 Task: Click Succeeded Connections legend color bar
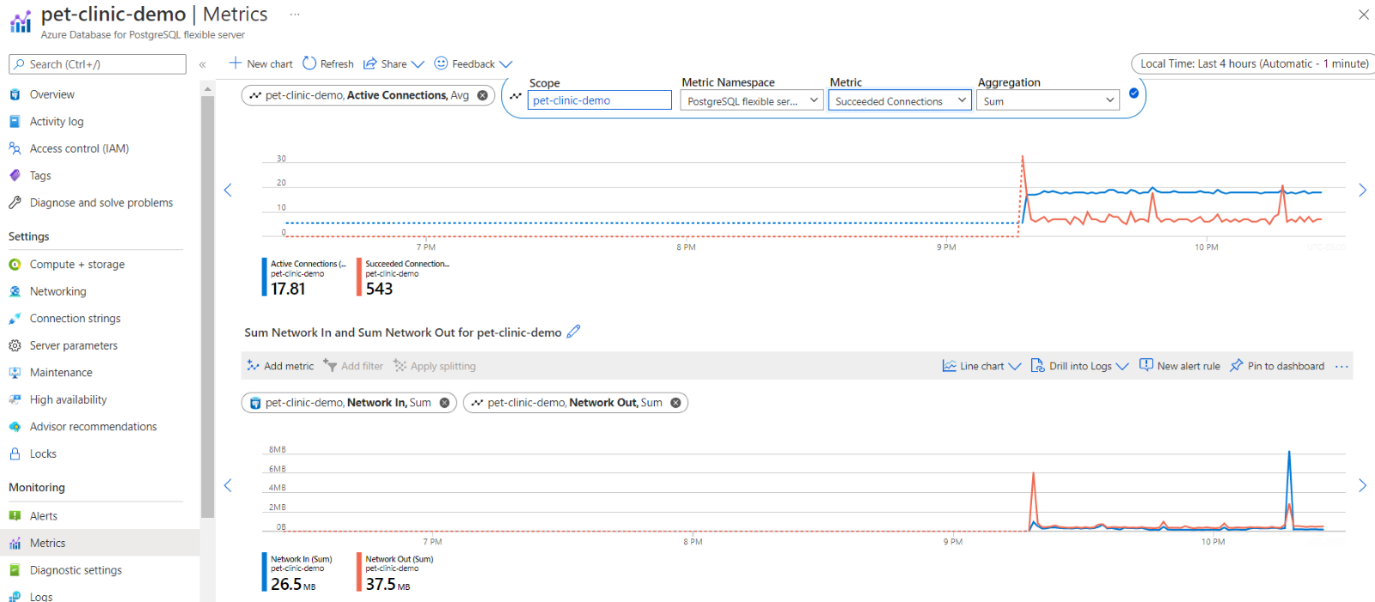click(359, 278)
